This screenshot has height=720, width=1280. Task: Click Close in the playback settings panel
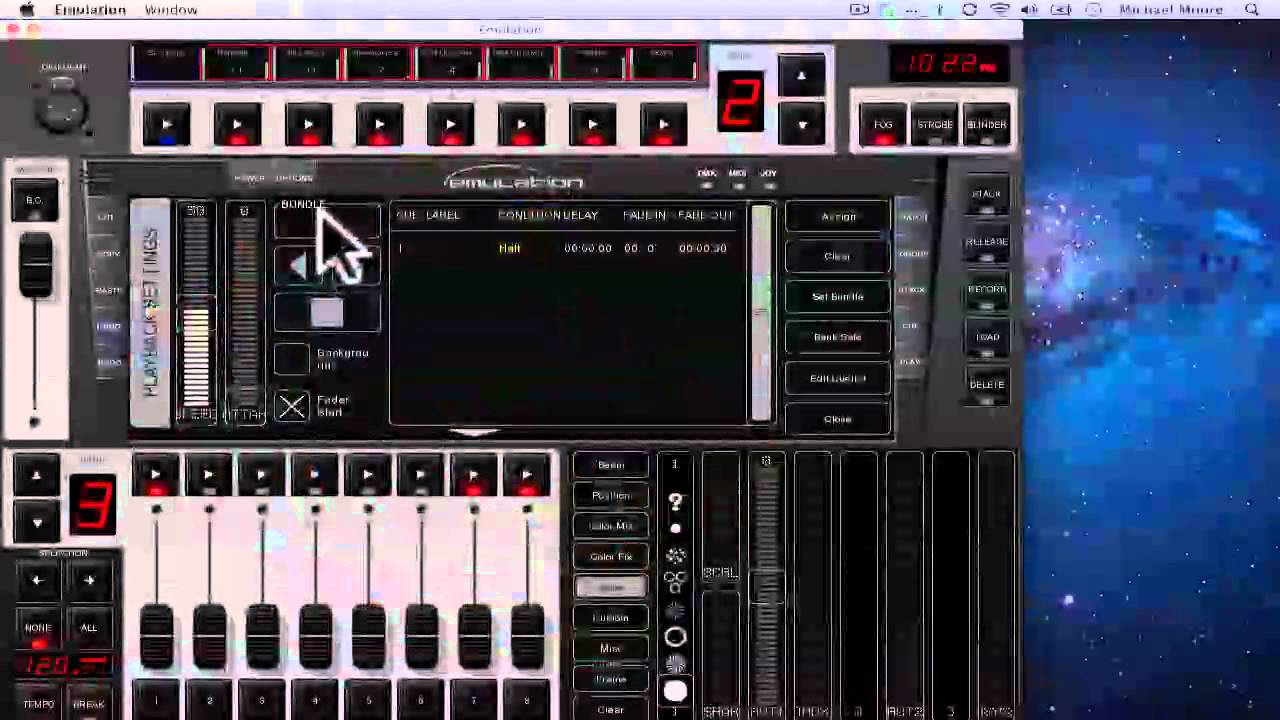[x=838, y=420]
